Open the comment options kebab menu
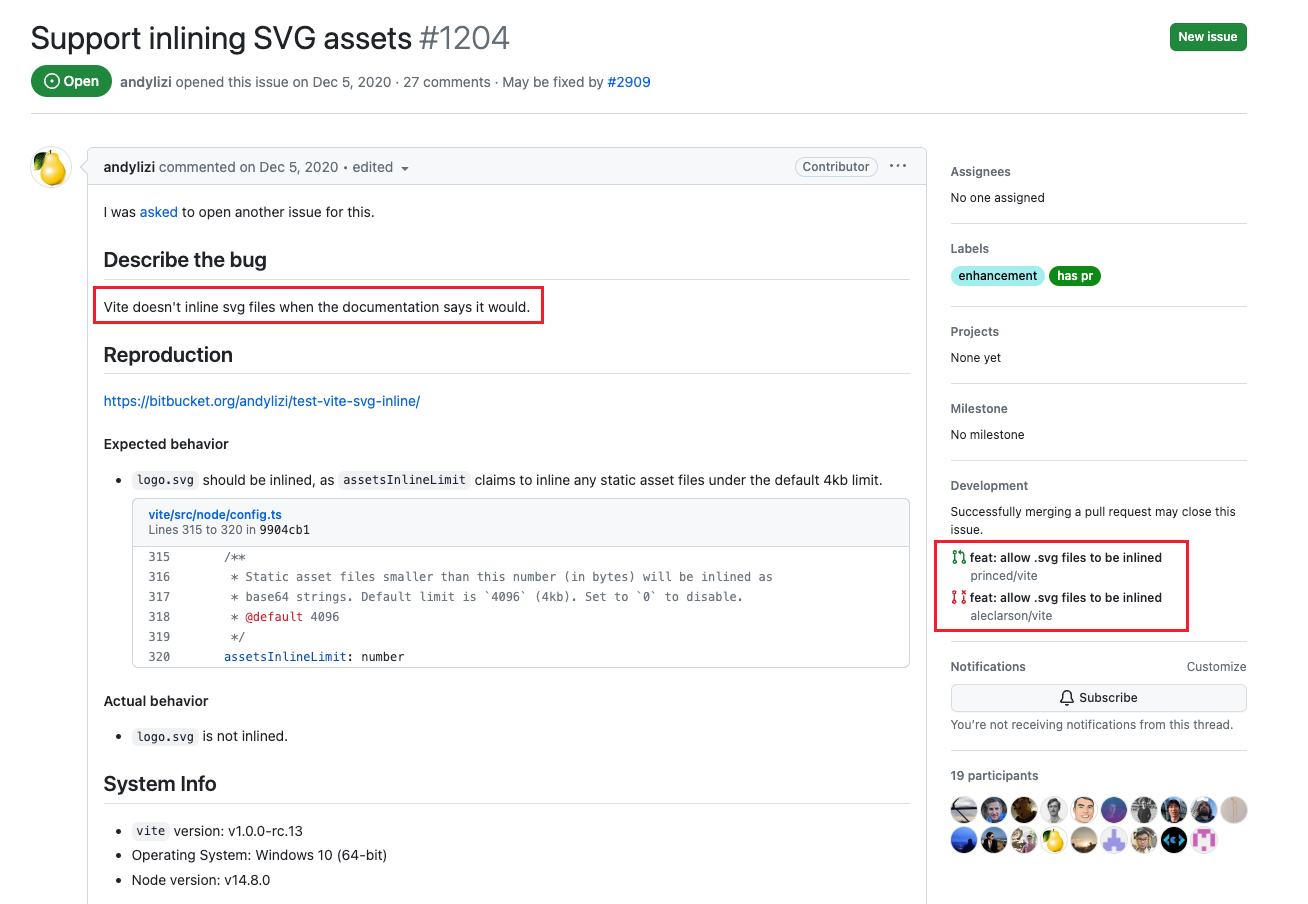1308x904 pixels. [x=897, y=166]
